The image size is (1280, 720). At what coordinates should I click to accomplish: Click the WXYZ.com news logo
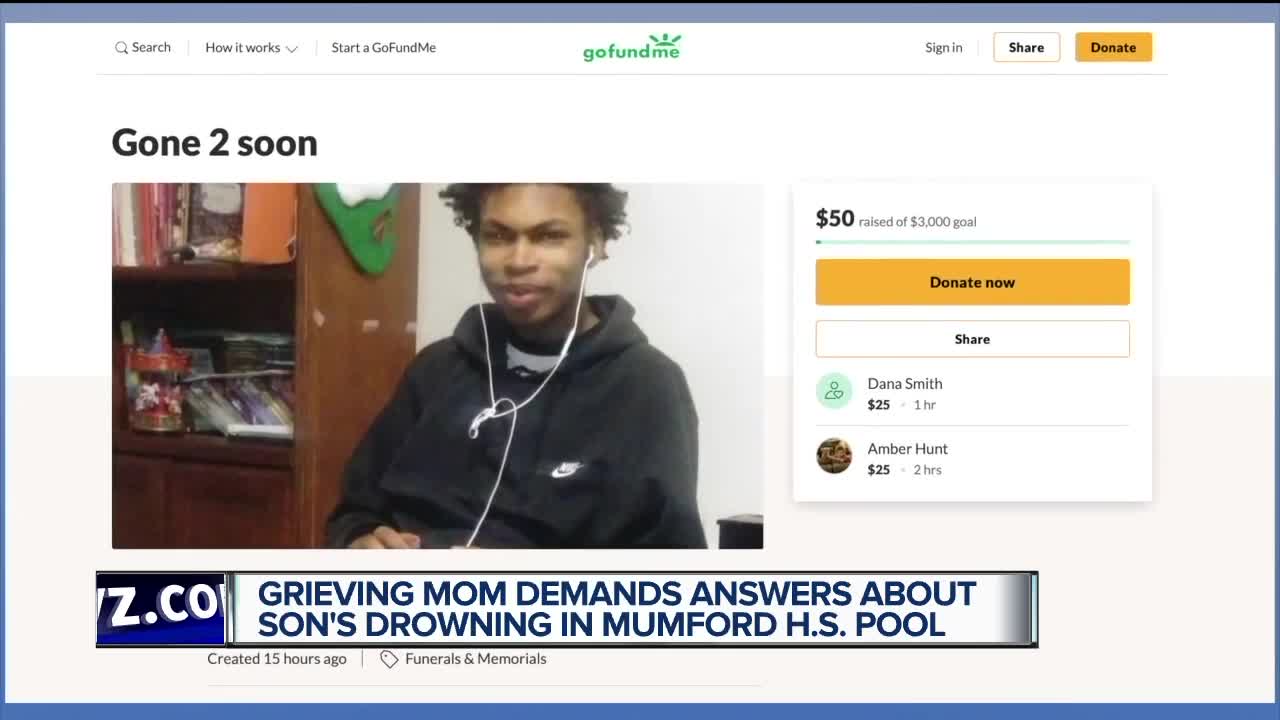(x=161, y=609)
